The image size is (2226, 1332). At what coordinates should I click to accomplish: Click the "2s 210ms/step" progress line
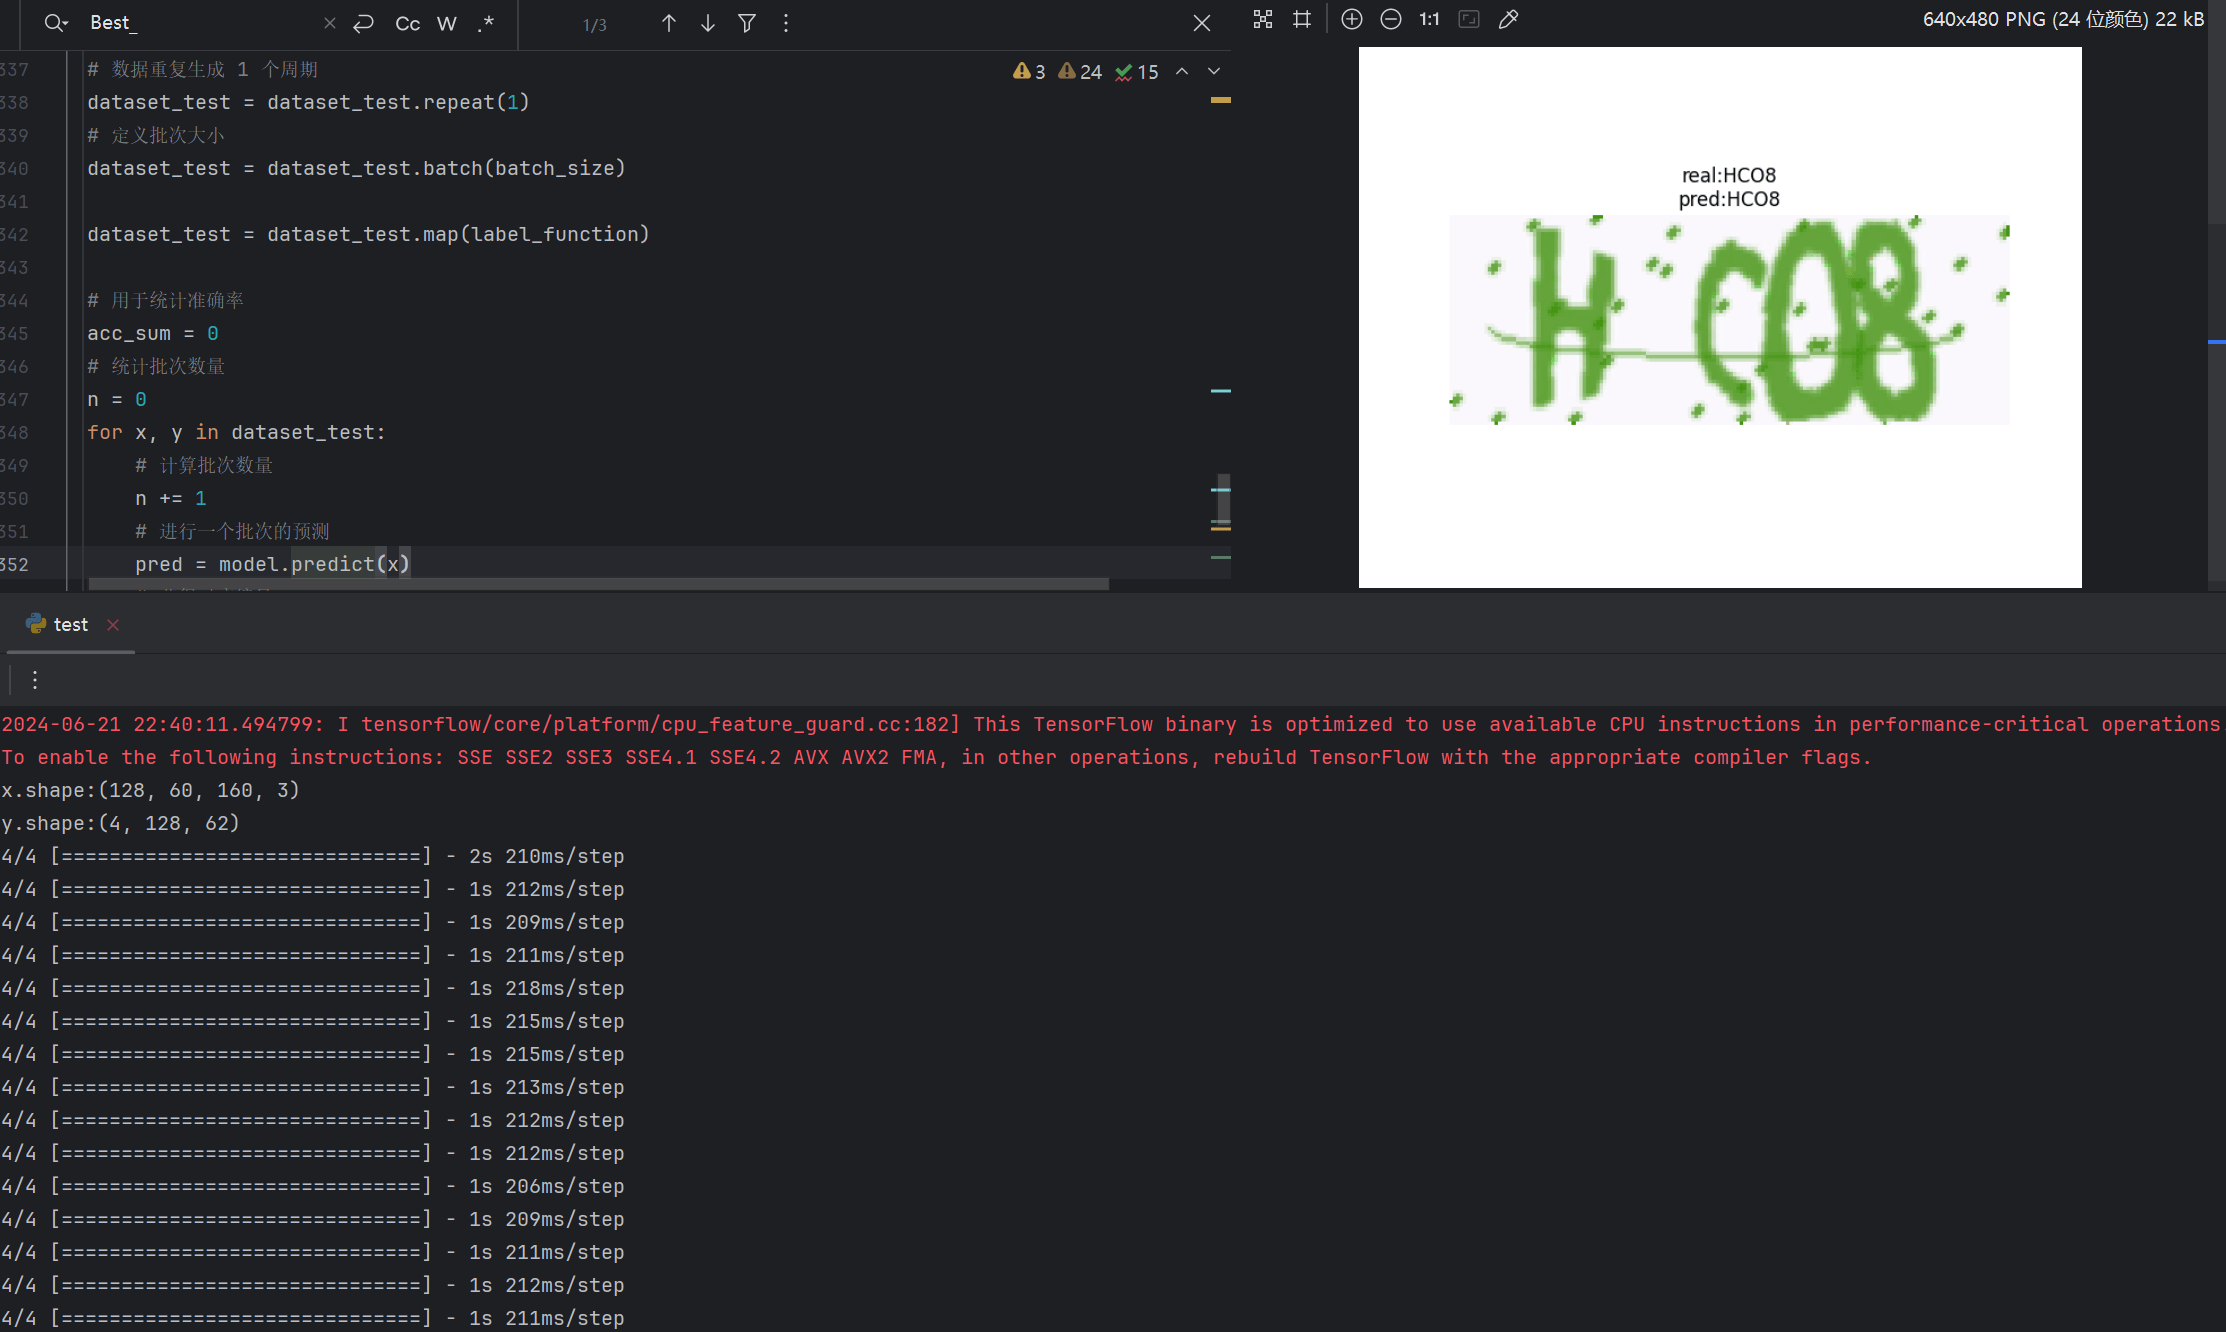click(x=313, y=856)
